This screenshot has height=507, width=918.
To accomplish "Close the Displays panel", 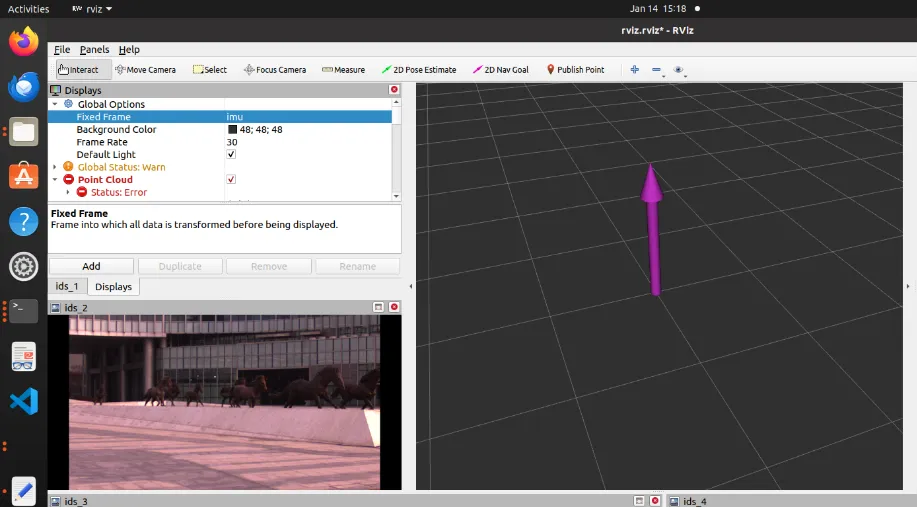I will click(394, 90).
